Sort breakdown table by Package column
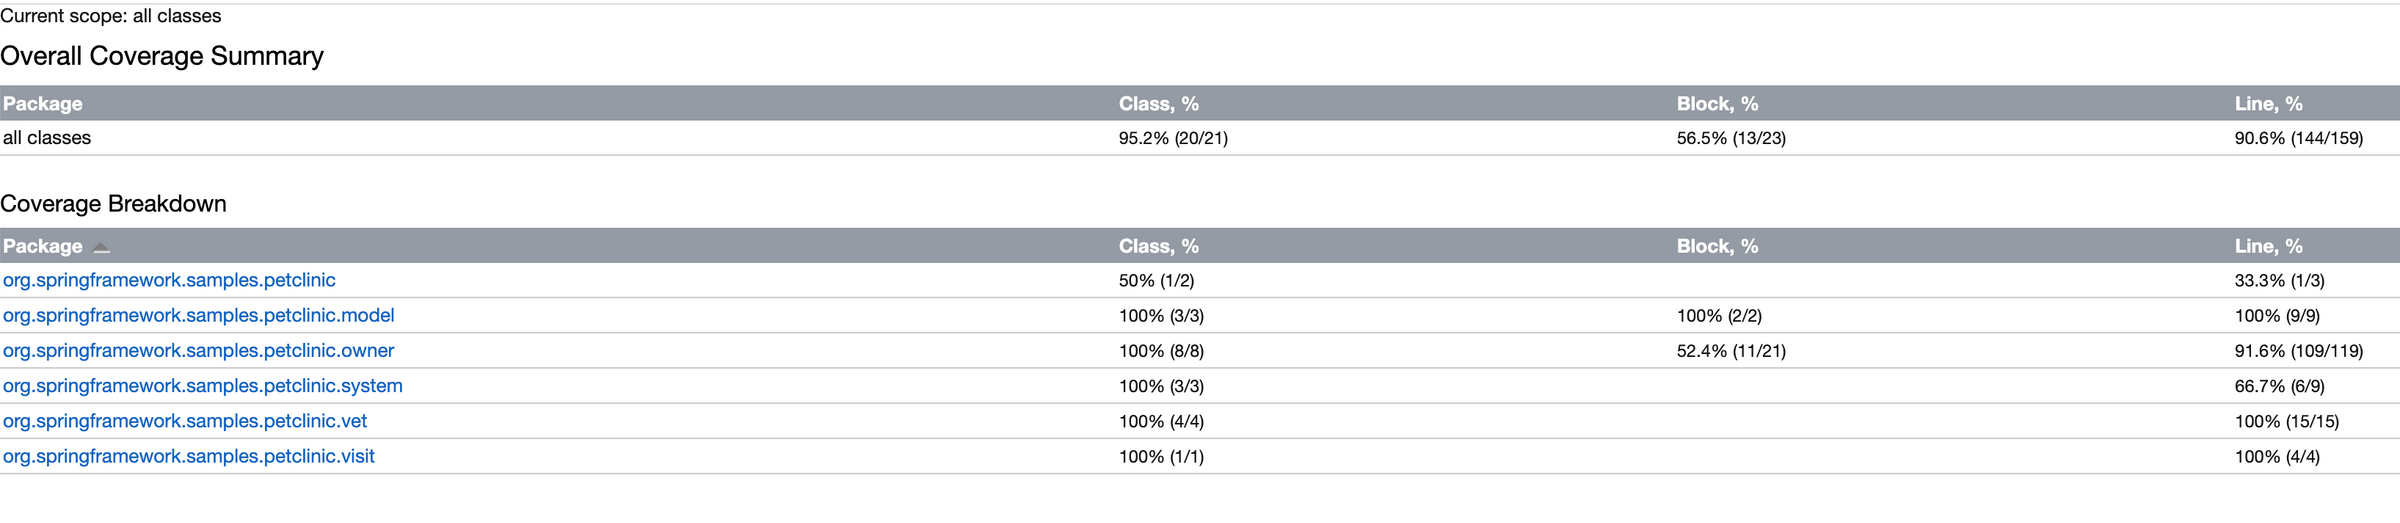The width and height of the screenshot is (2400, 523). click(x=43, y=246)
